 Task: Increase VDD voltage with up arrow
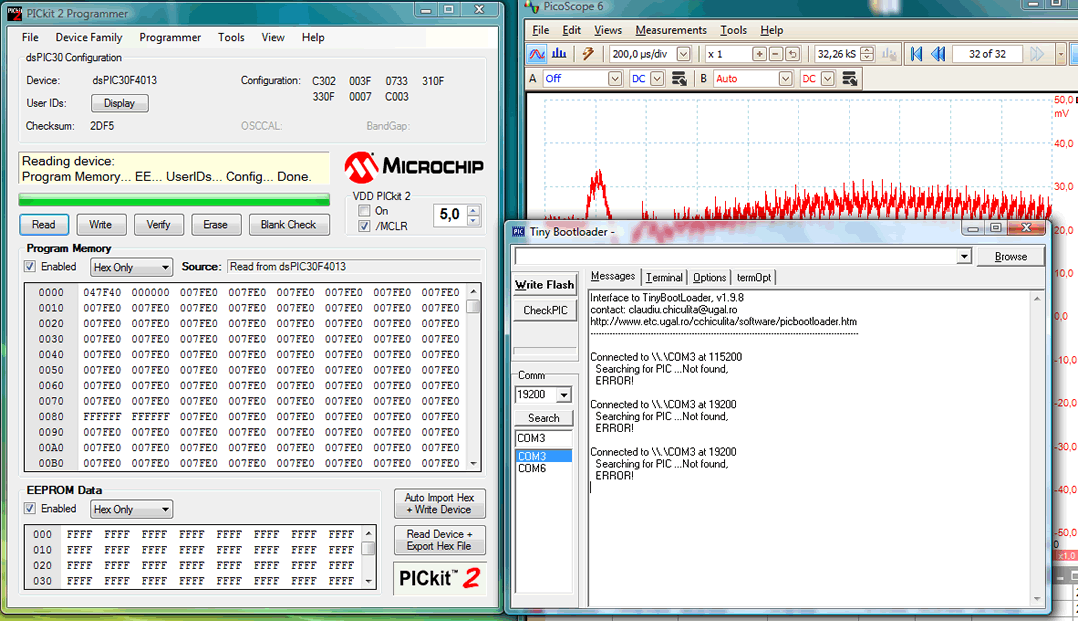pyautogui.click(x=473, y=210)
